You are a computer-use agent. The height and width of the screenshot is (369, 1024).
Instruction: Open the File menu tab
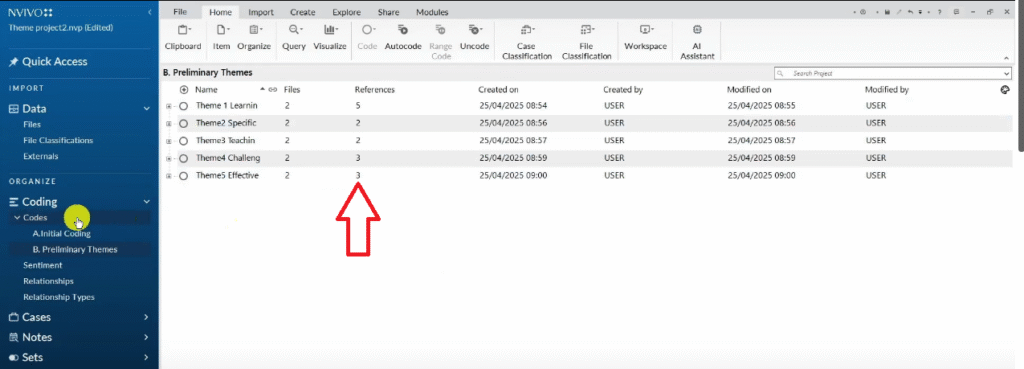coord(180,12)
